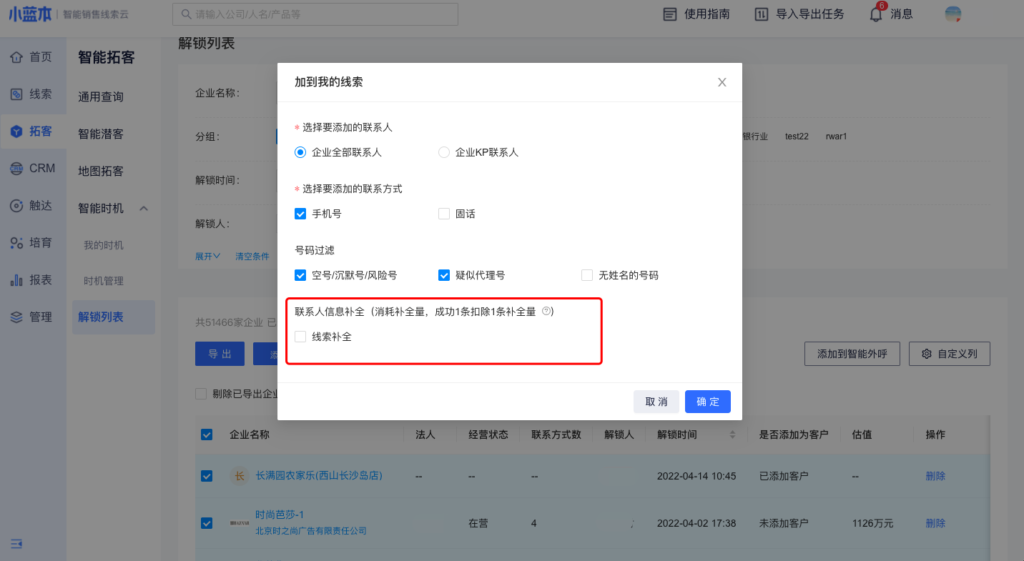Enable the 固话 checkbox
This screenshot has width=1024, height=561.
(444, 213)
